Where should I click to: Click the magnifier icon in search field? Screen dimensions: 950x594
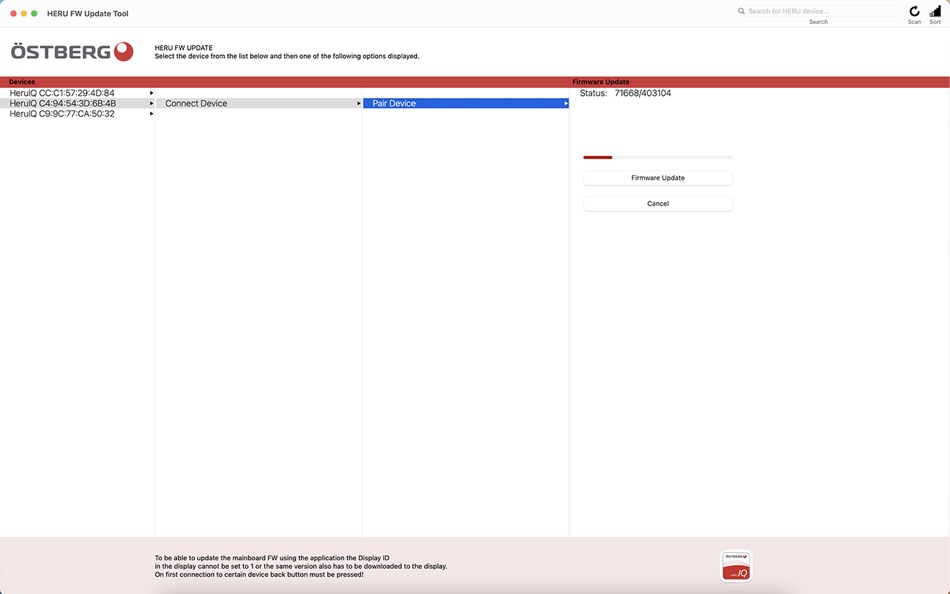pos(741,11)
